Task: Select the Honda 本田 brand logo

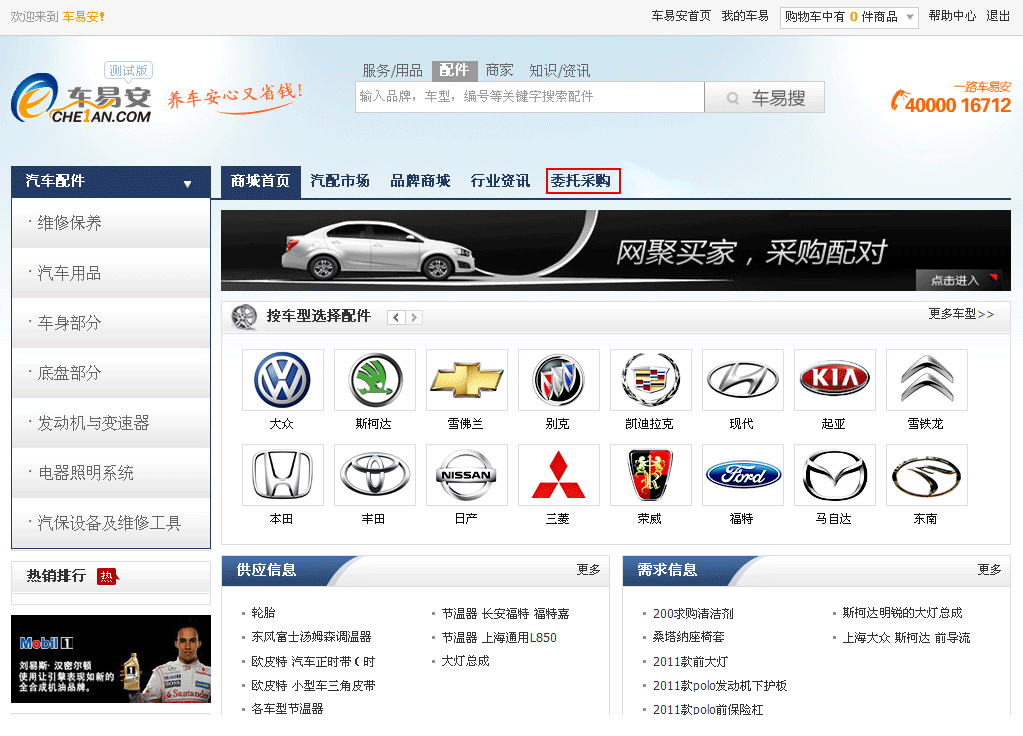Action: tap(282, 475)
